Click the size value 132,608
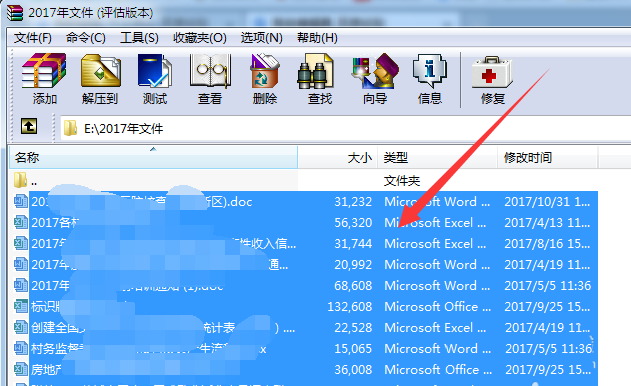This screenshot has height=386, width=631. pyautogui.click(x=349, y=306)
